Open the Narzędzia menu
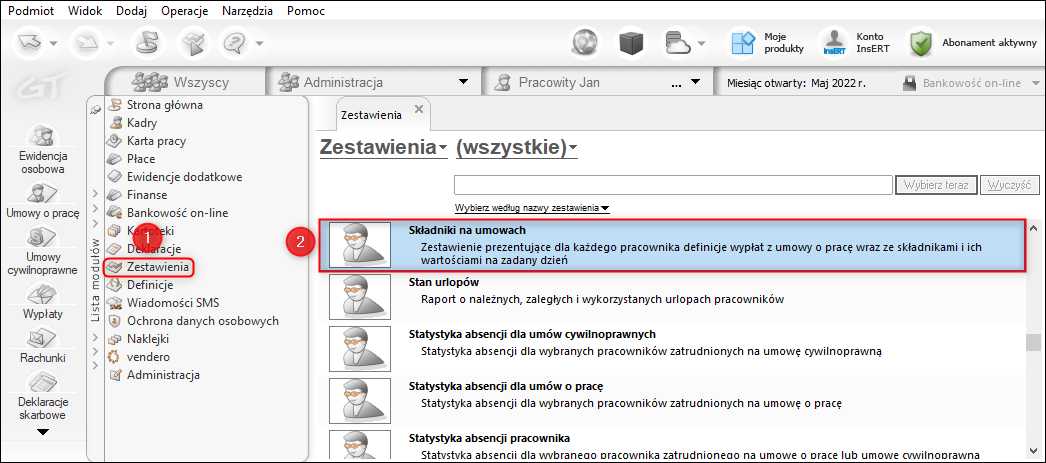1046x463 pixels. [x=247, y=11]
